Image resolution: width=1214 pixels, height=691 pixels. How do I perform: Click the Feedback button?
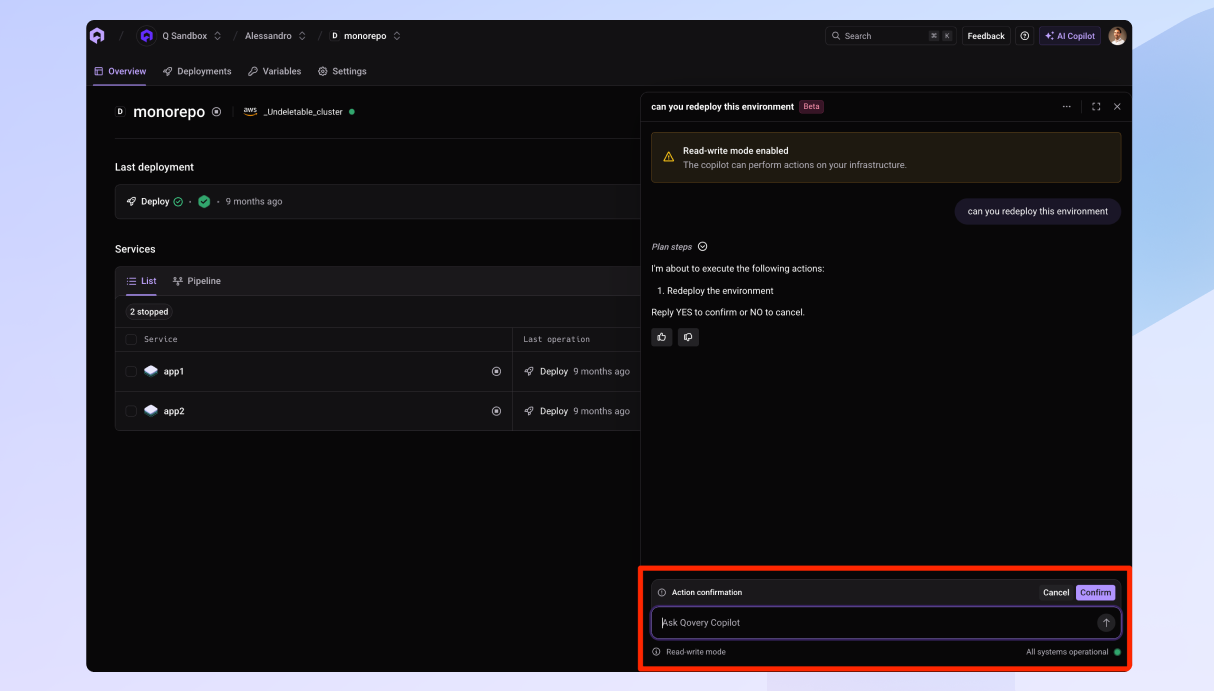[x=986, y=36]
